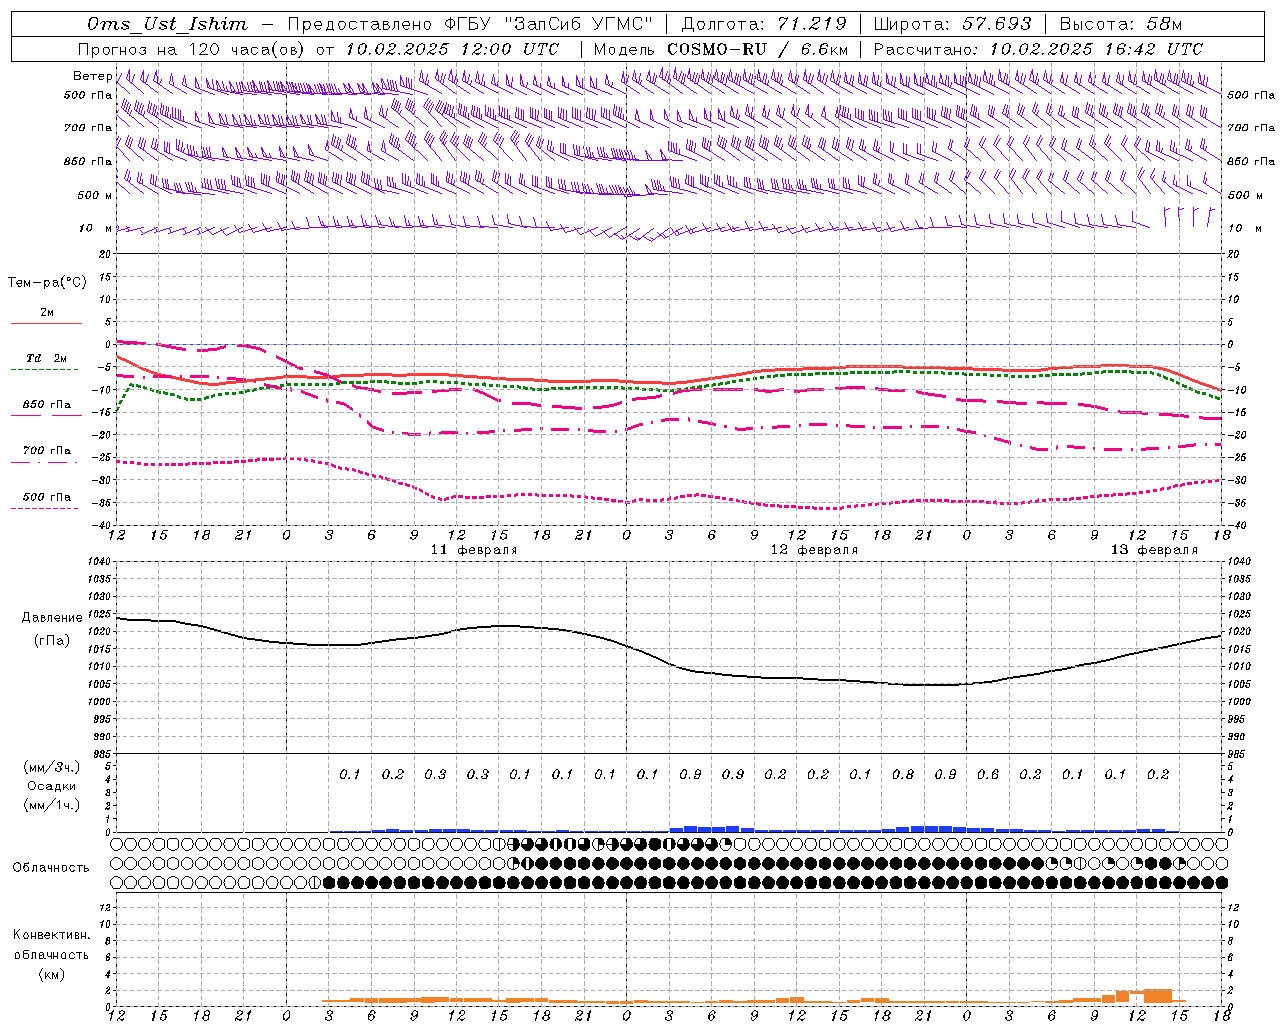Click the 0.6 precipitation value
This screenshot has height=1024, width=1280.
tap(988, 774)
